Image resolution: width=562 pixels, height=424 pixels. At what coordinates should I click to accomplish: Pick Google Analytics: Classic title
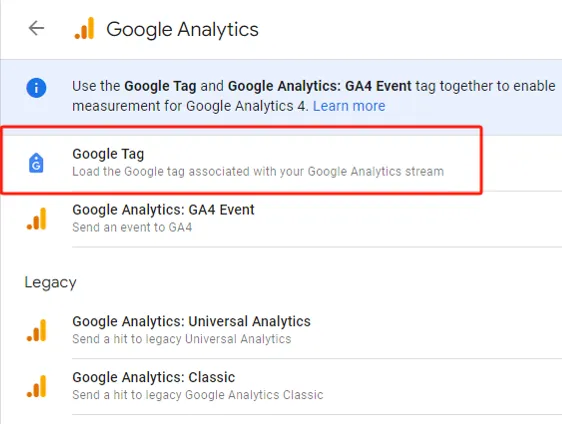[153, 377]
